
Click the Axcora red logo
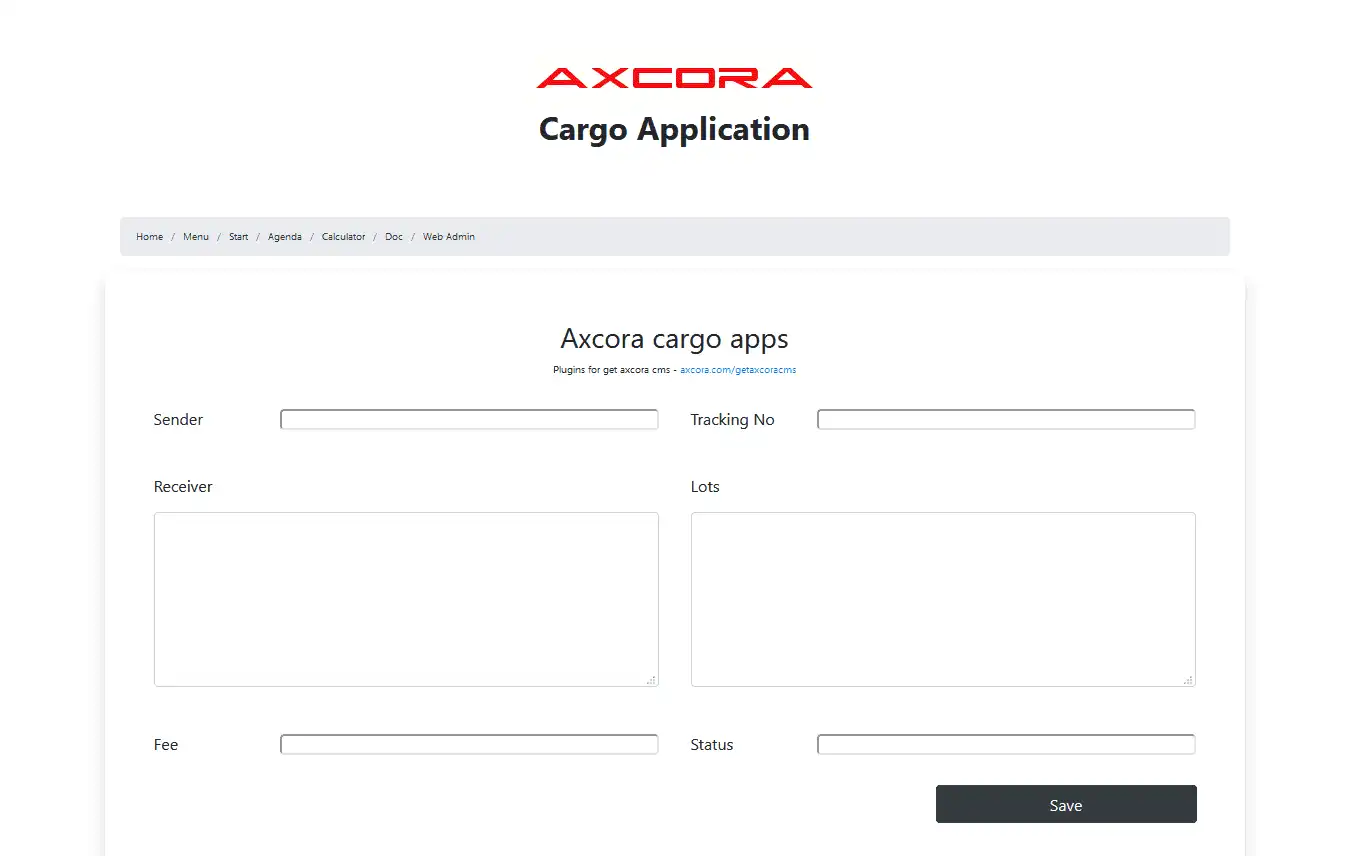click(674, 78)
